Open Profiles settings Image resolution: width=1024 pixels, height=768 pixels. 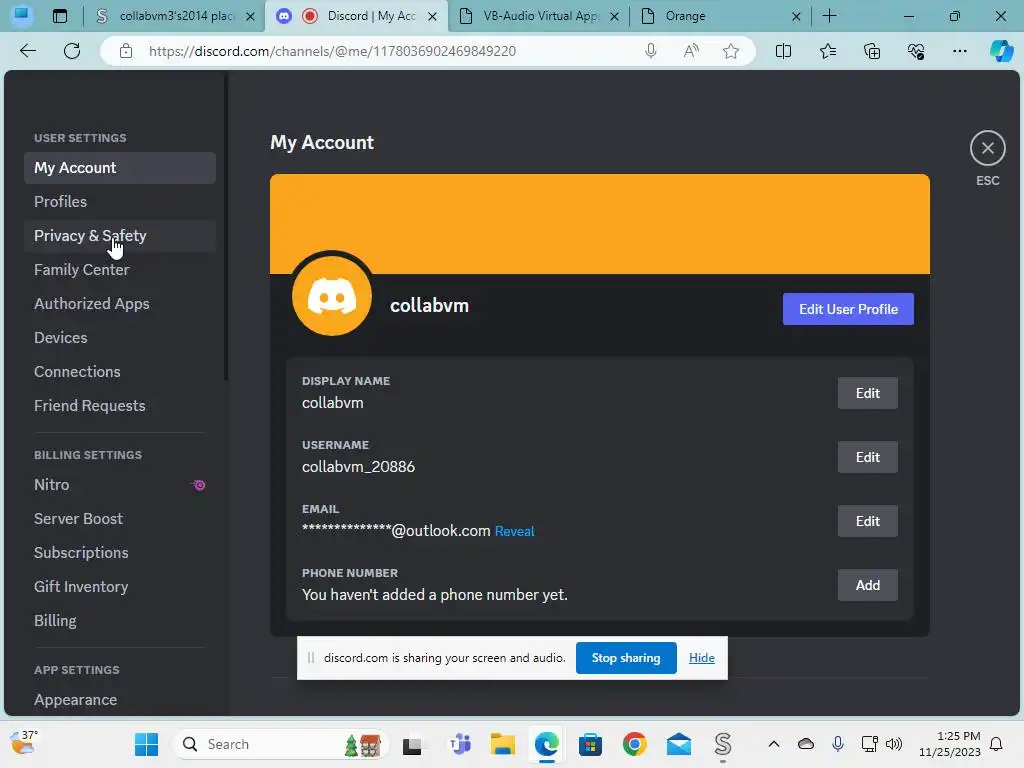[x=120, y=202]
